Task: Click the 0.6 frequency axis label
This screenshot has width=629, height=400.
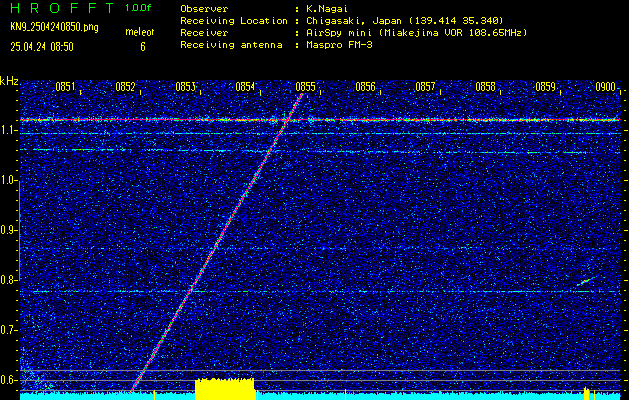Action: [8, 380]
